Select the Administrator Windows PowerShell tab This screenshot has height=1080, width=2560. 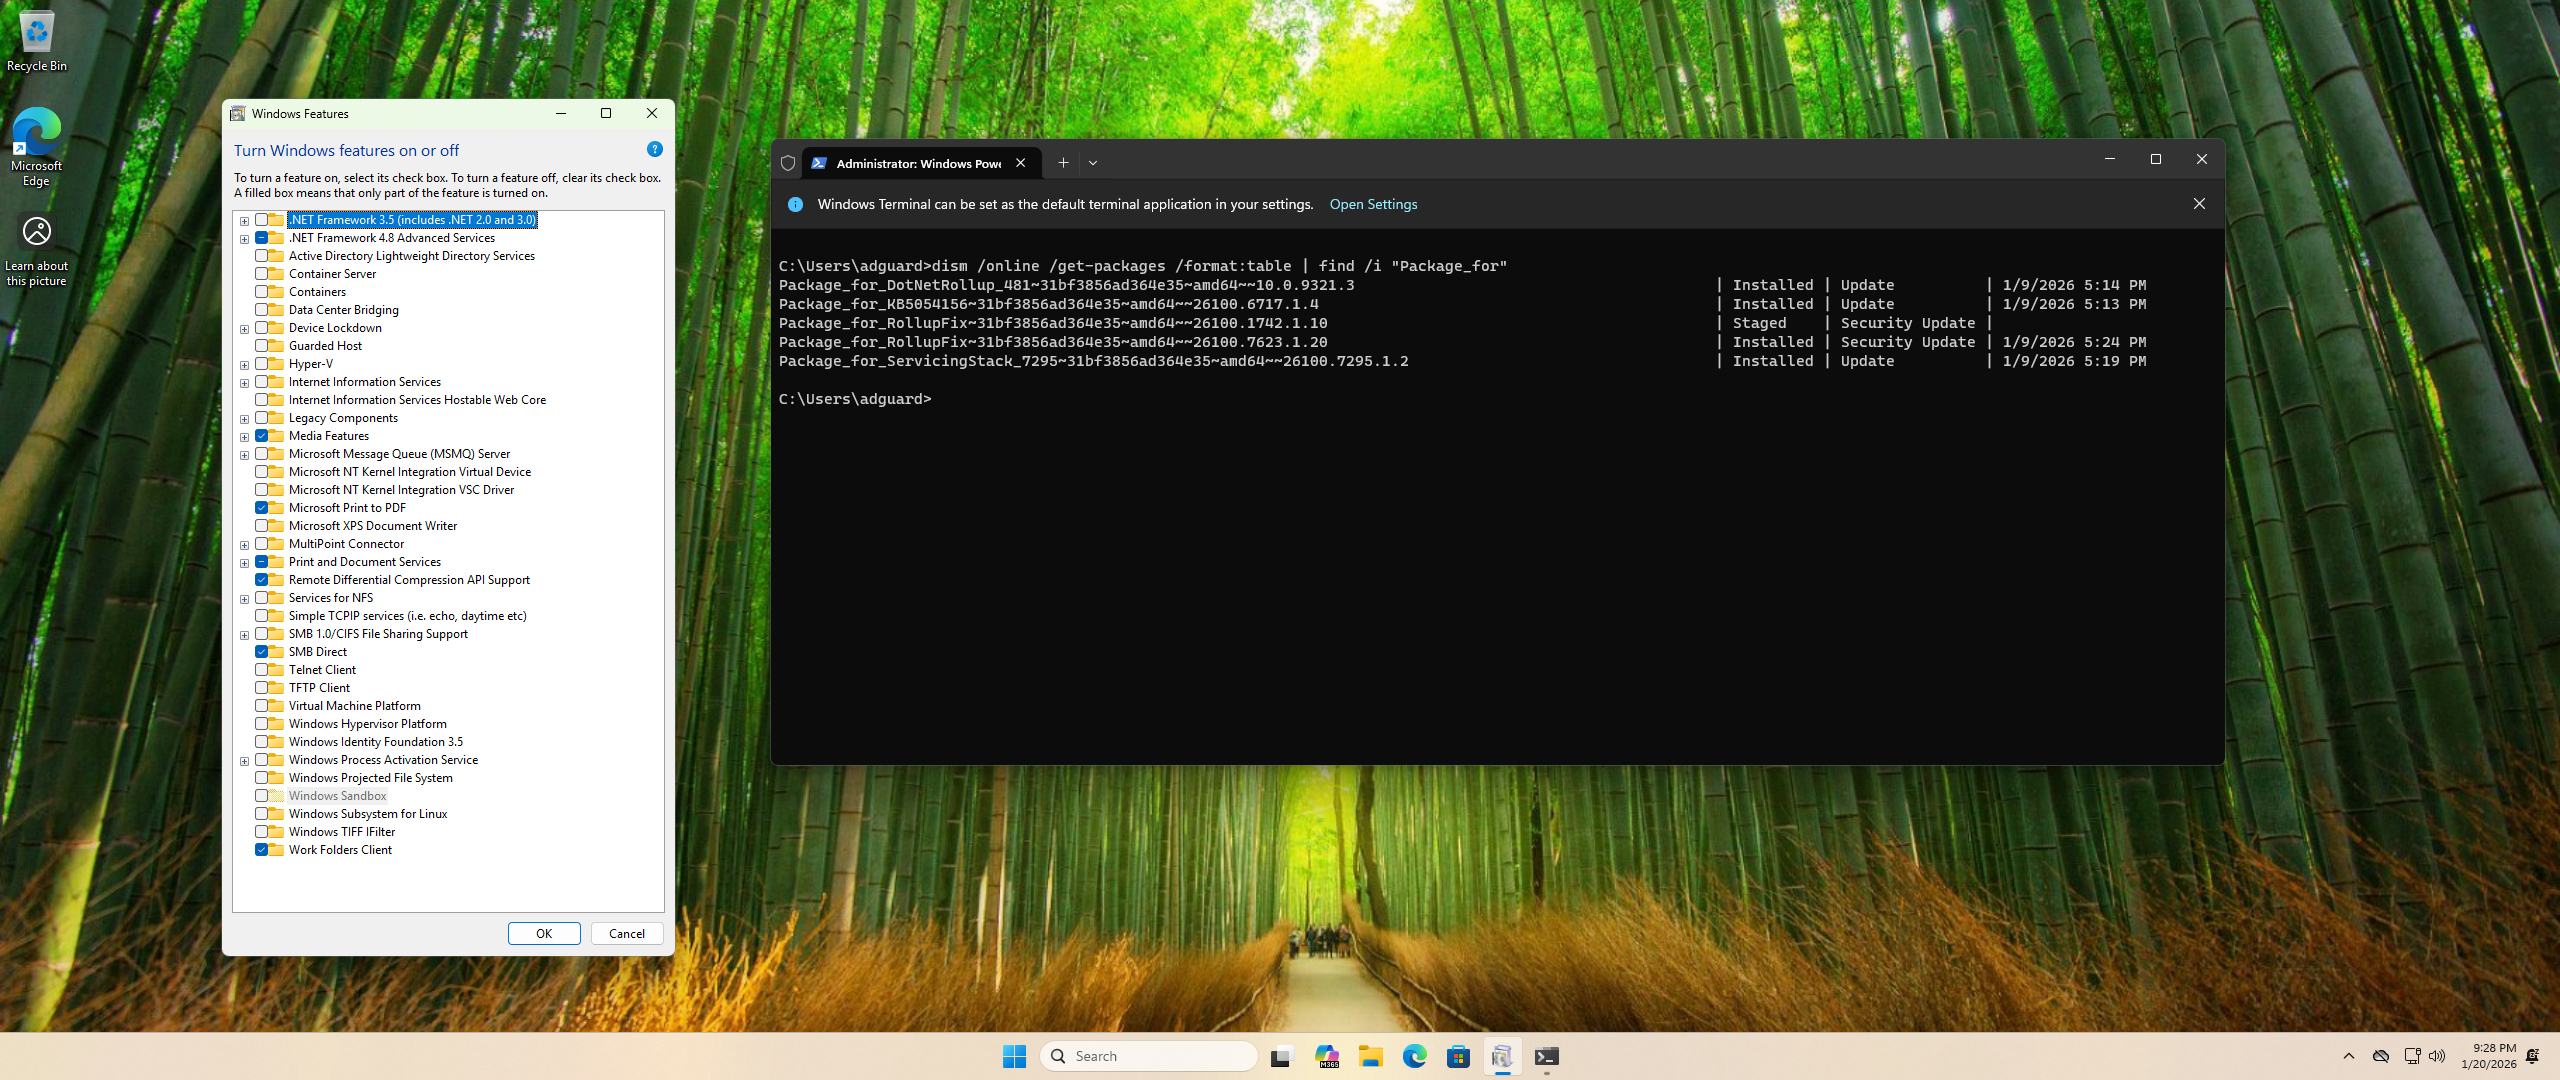pos(917,163)
